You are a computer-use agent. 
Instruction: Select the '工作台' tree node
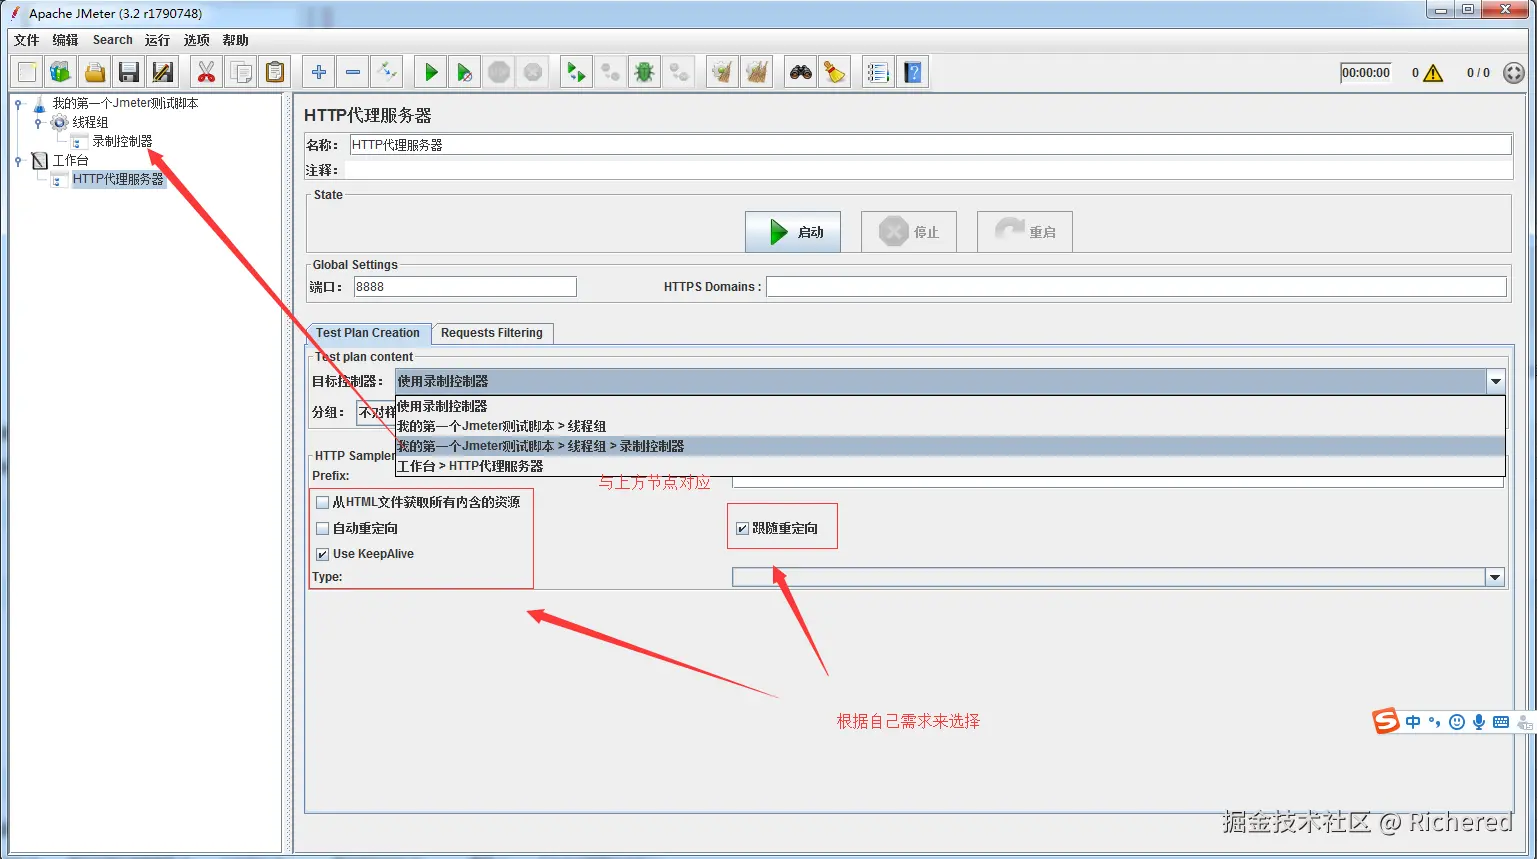(70, 160)
